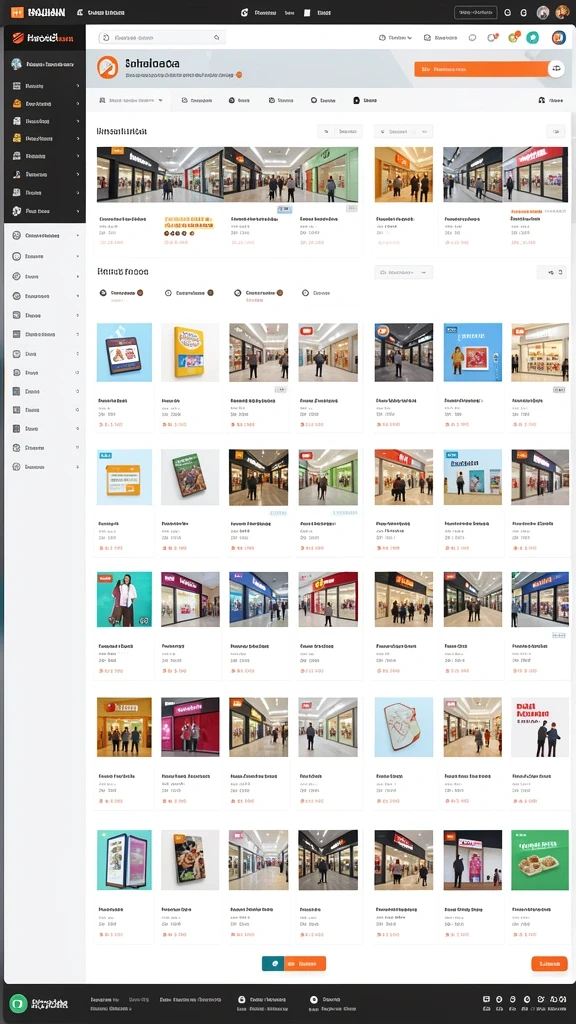Click the white circular button on orange banner
The image size is (576, 1024).
pos(556,69)
